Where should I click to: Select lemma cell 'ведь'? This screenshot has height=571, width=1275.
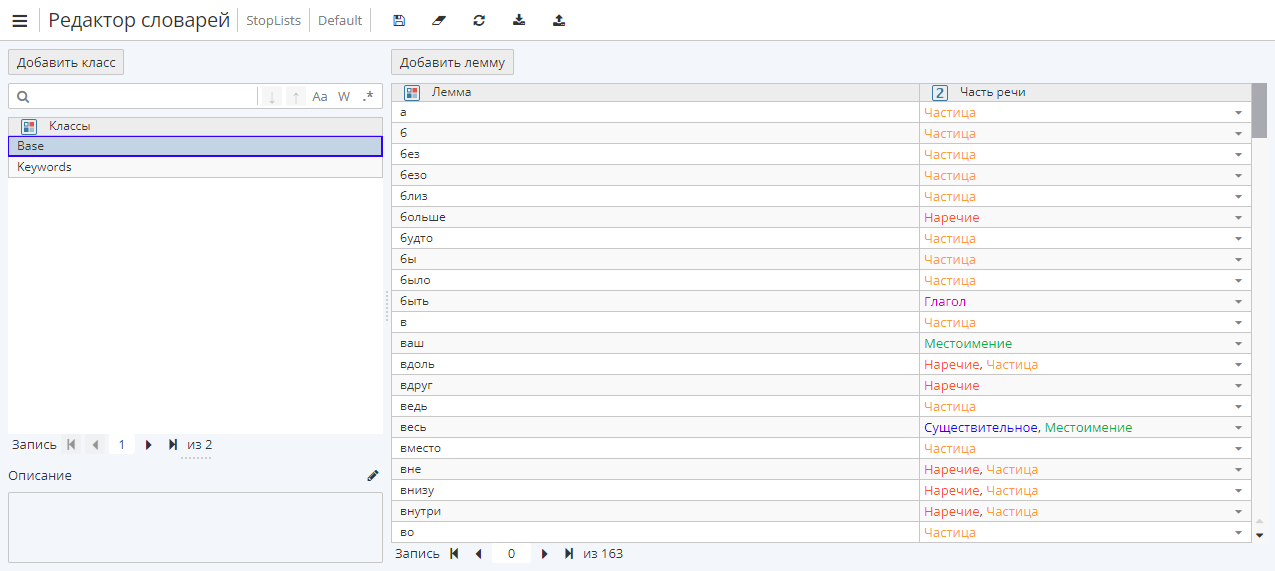click(x=655, y=407)
